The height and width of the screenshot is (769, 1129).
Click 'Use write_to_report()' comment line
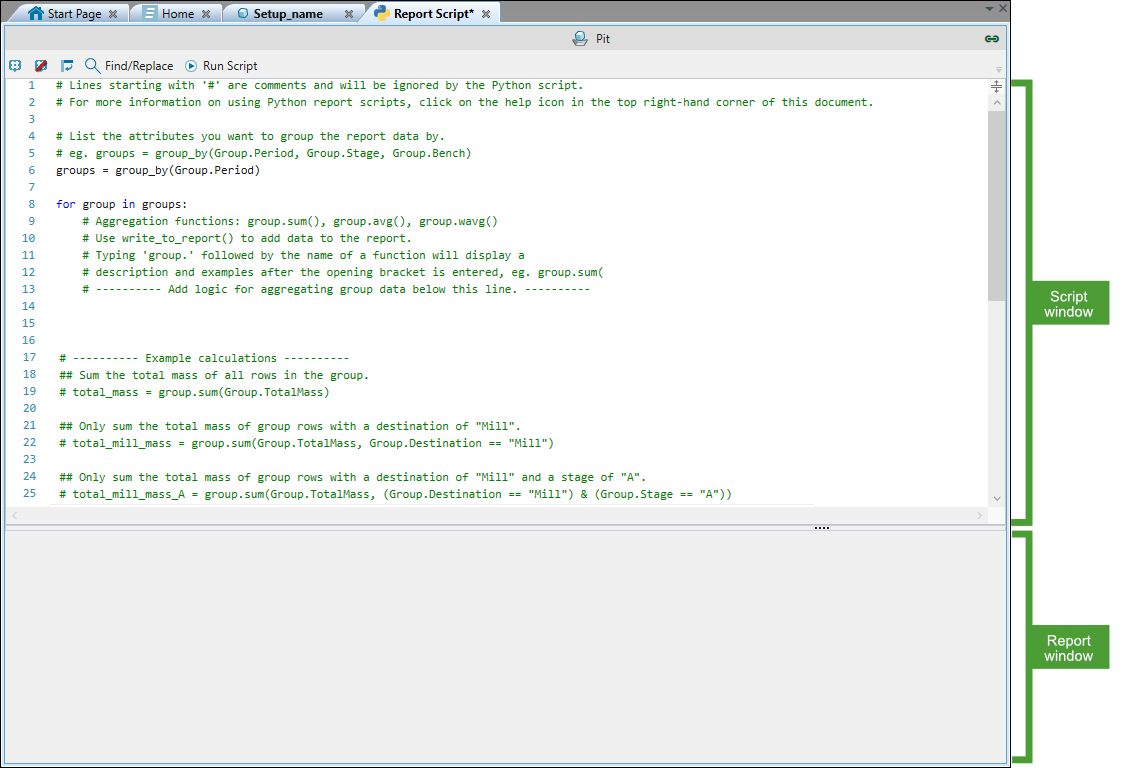[247, 238]
